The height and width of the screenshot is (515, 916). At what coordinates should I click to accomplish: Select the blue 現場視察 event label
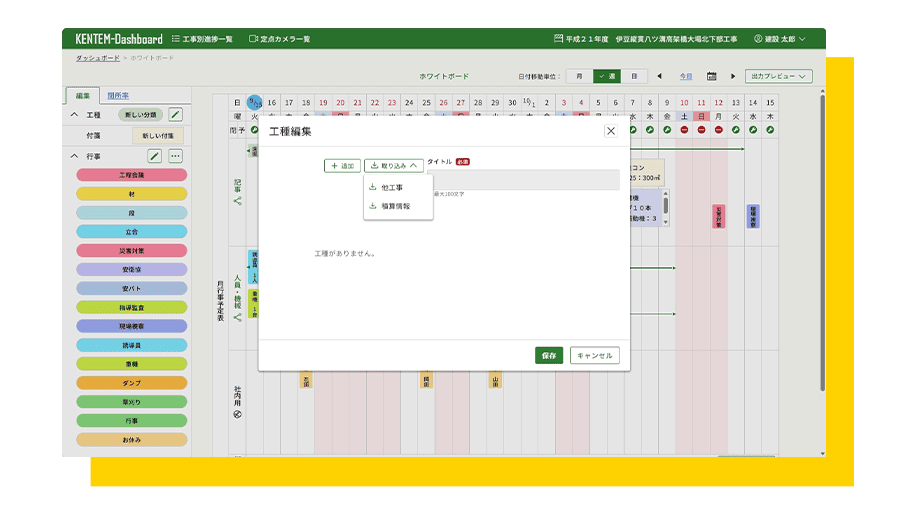coord(131,326)
